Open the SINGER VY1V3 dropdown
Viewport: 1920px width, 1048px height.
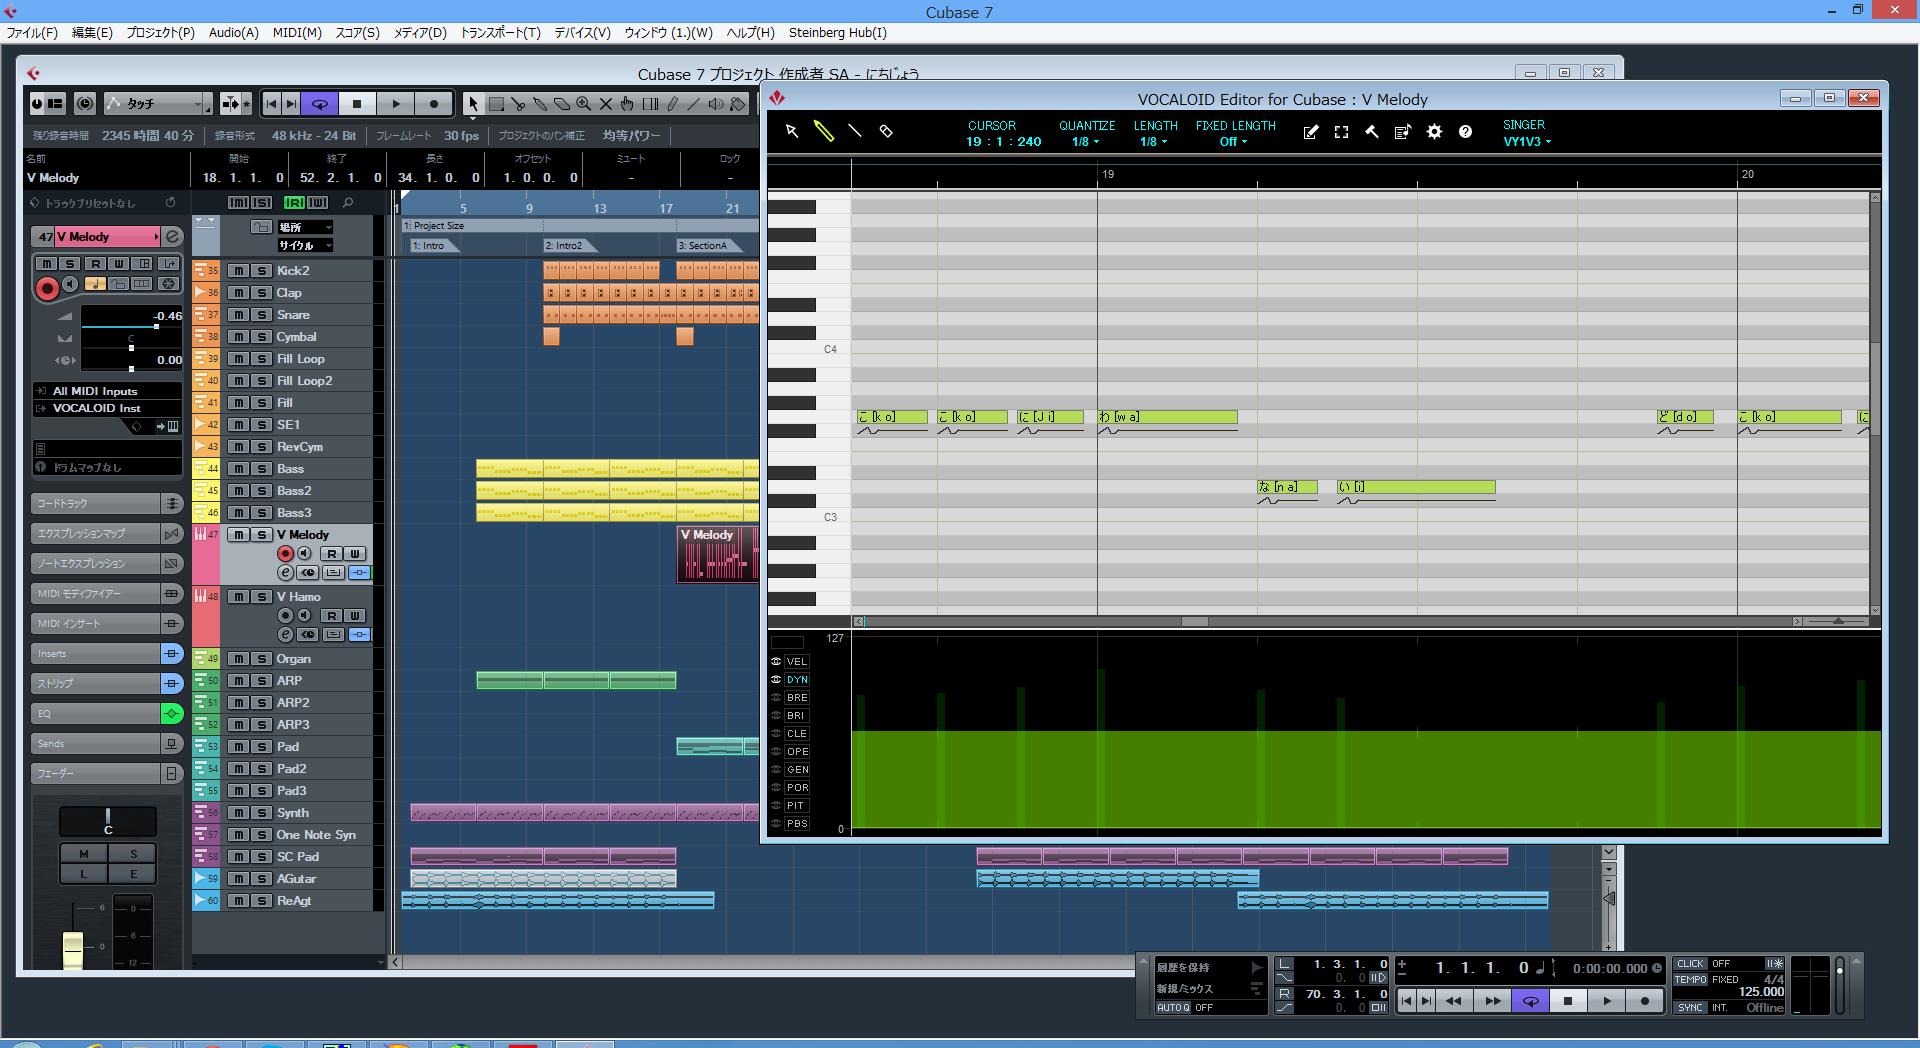click(1527, 142)
